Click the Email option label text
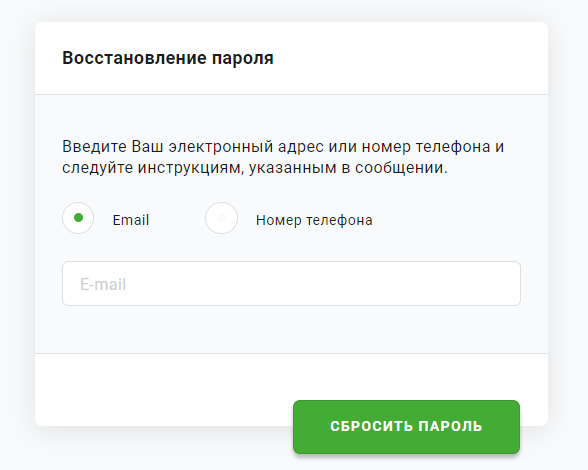Image resolution: width=588 pixels, height=470 pixels. point(131,220)
